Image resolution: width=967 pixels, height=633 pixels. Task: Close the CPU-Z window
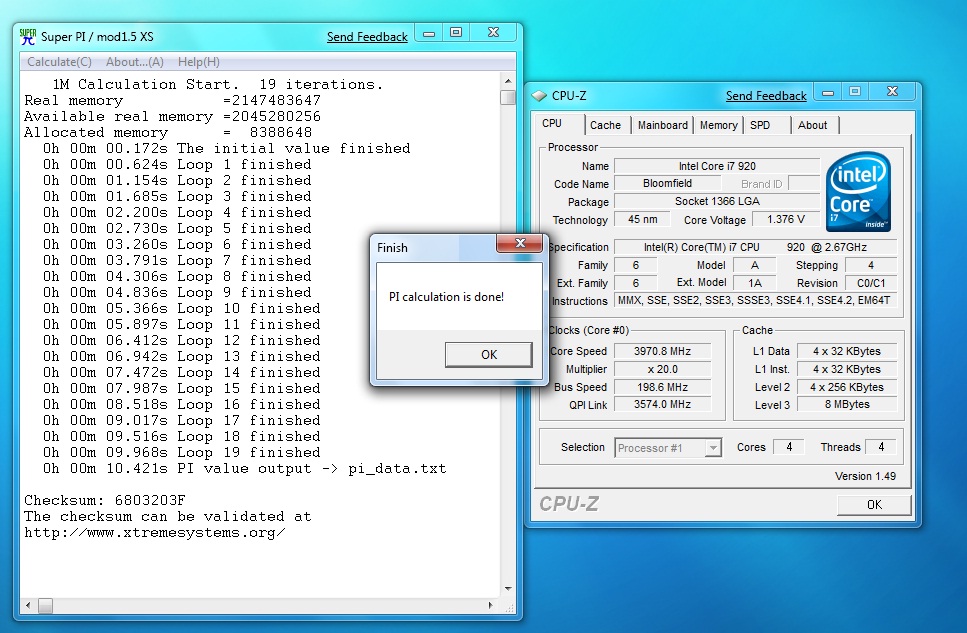pyautogui.click(x=892, y=91)
